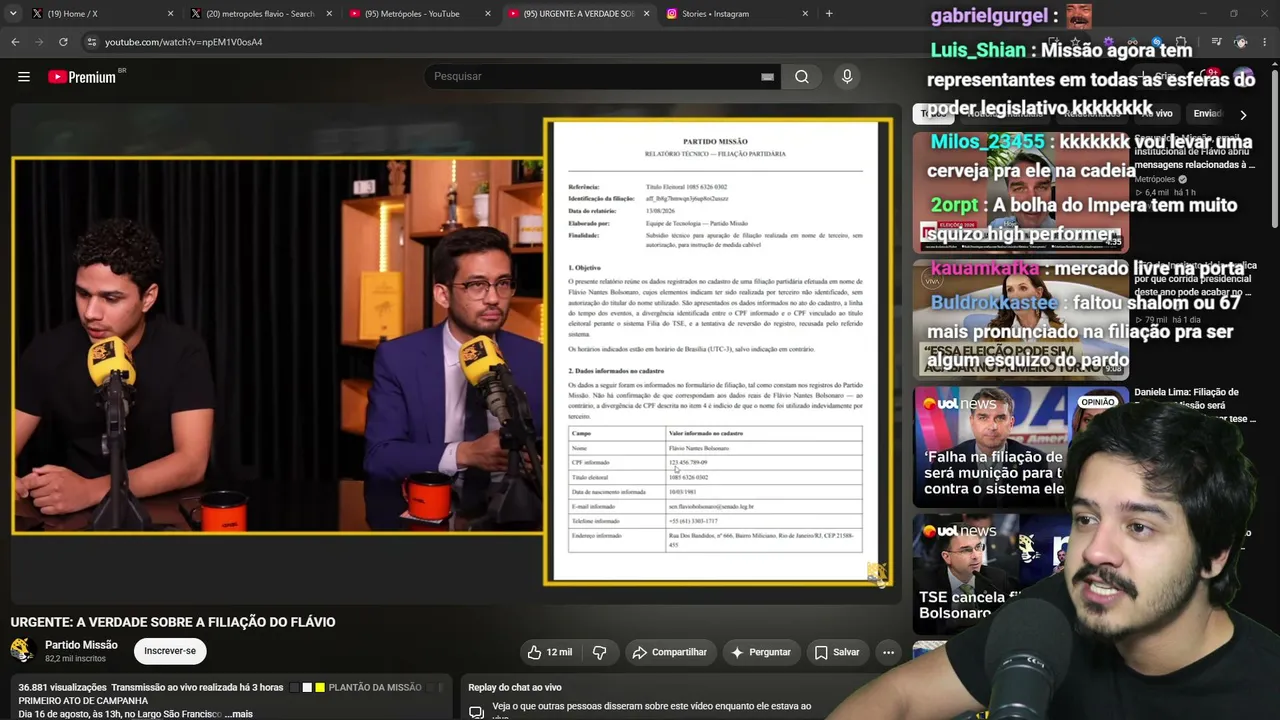
Task: Open Chrome's three-dot menu
Action: click(1266, 42)
